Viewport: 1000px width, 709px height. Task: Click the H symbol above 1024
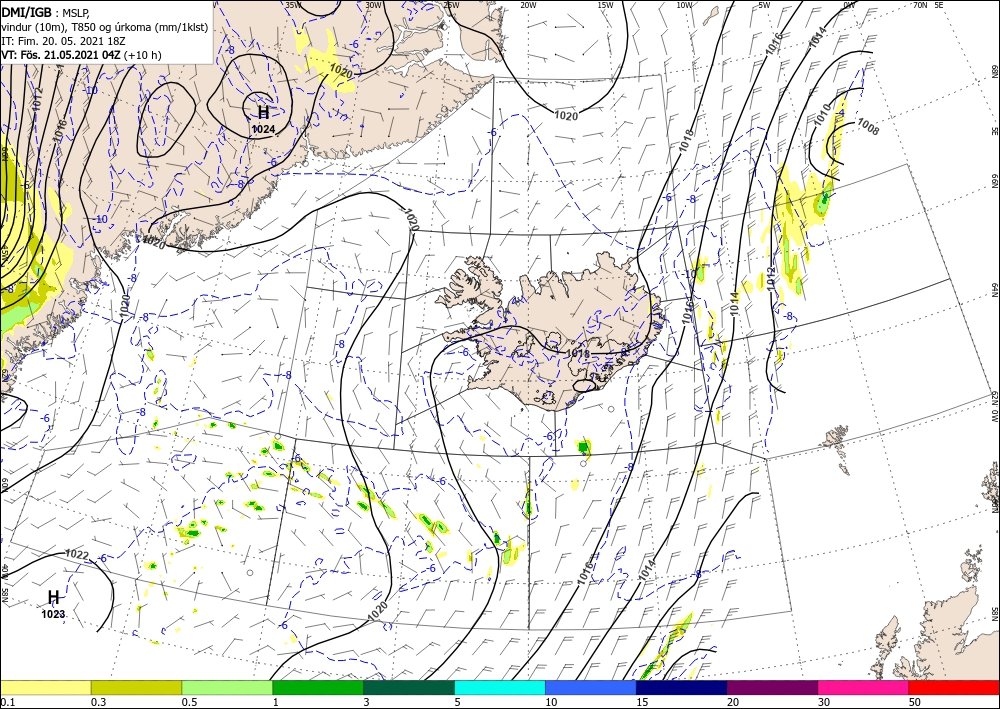coord(263,113)
